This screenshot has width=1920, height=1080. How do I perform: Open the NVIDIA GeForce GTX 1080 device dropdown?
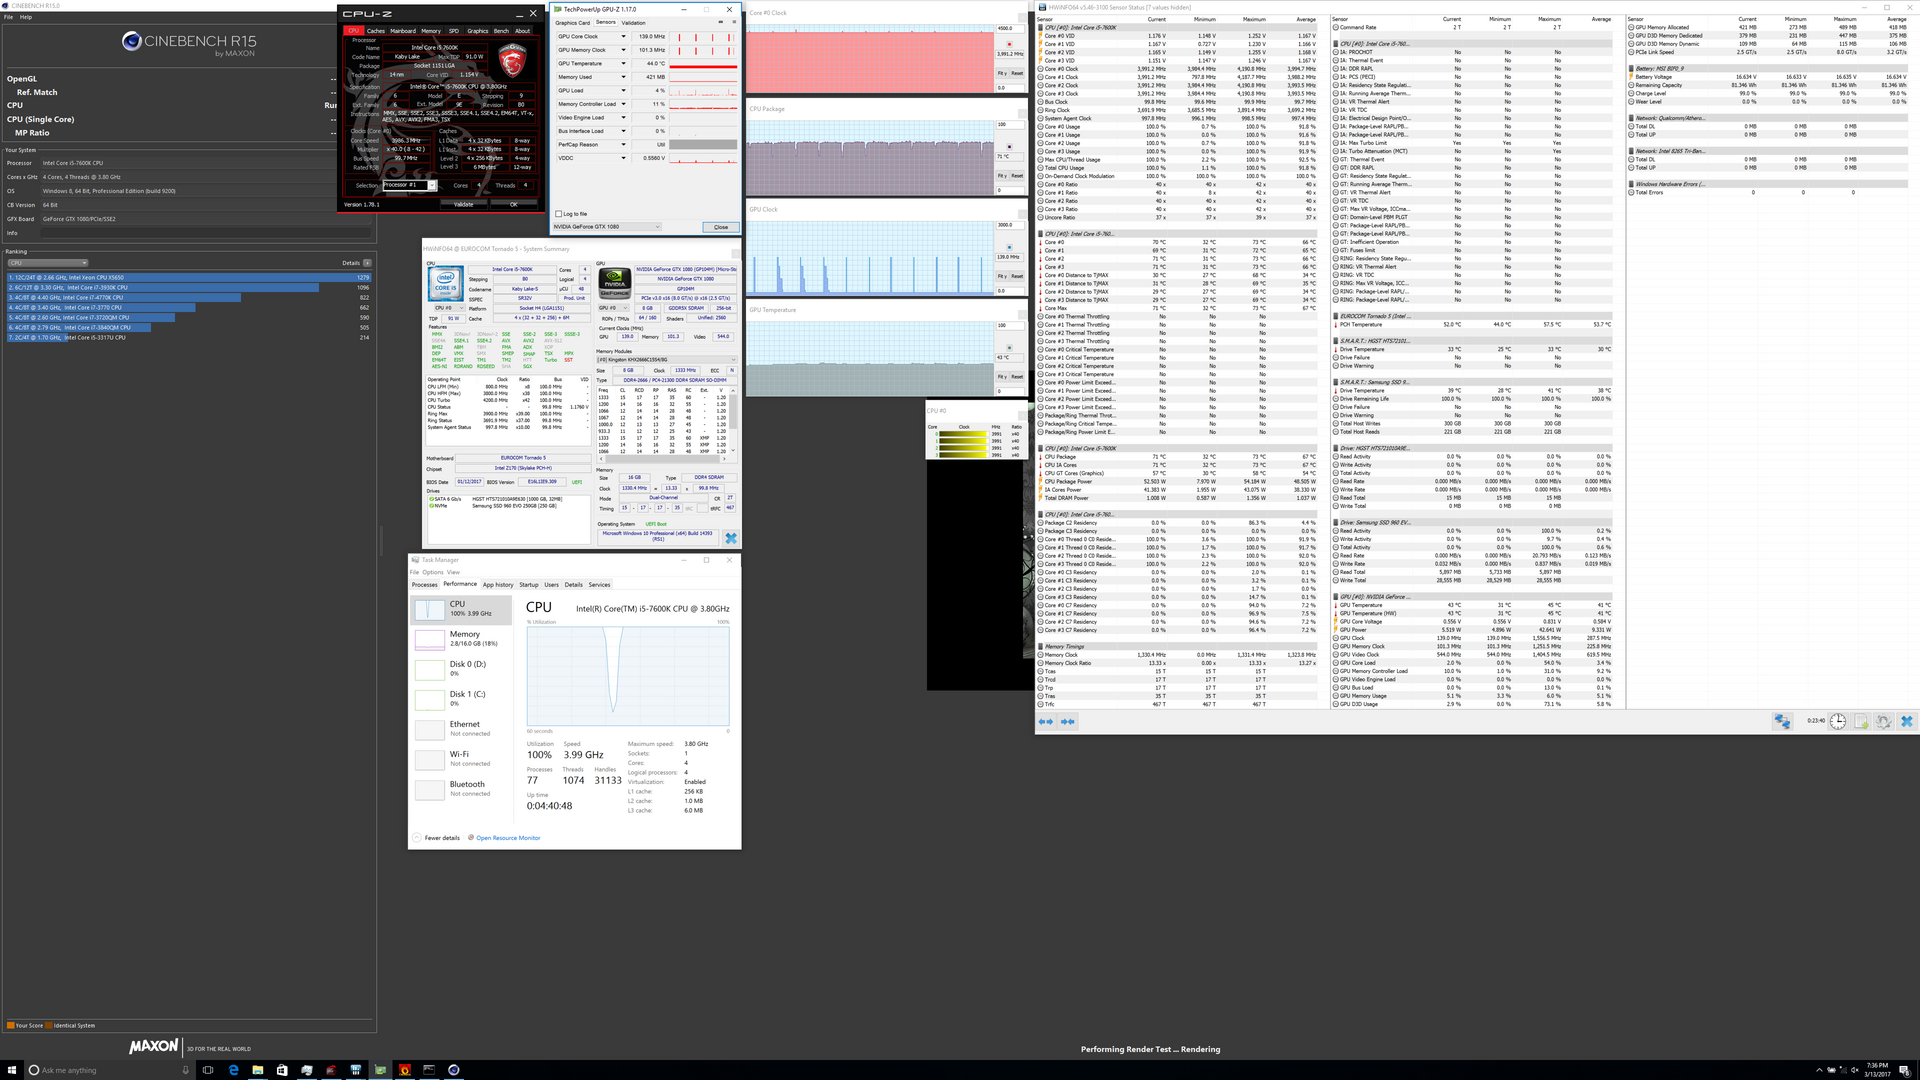click(x=607, y=227)
